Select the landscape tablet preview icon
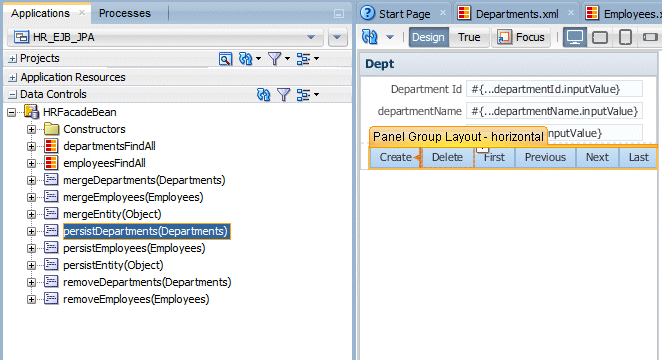The image size is (662, 360). (x=600, y=38)
